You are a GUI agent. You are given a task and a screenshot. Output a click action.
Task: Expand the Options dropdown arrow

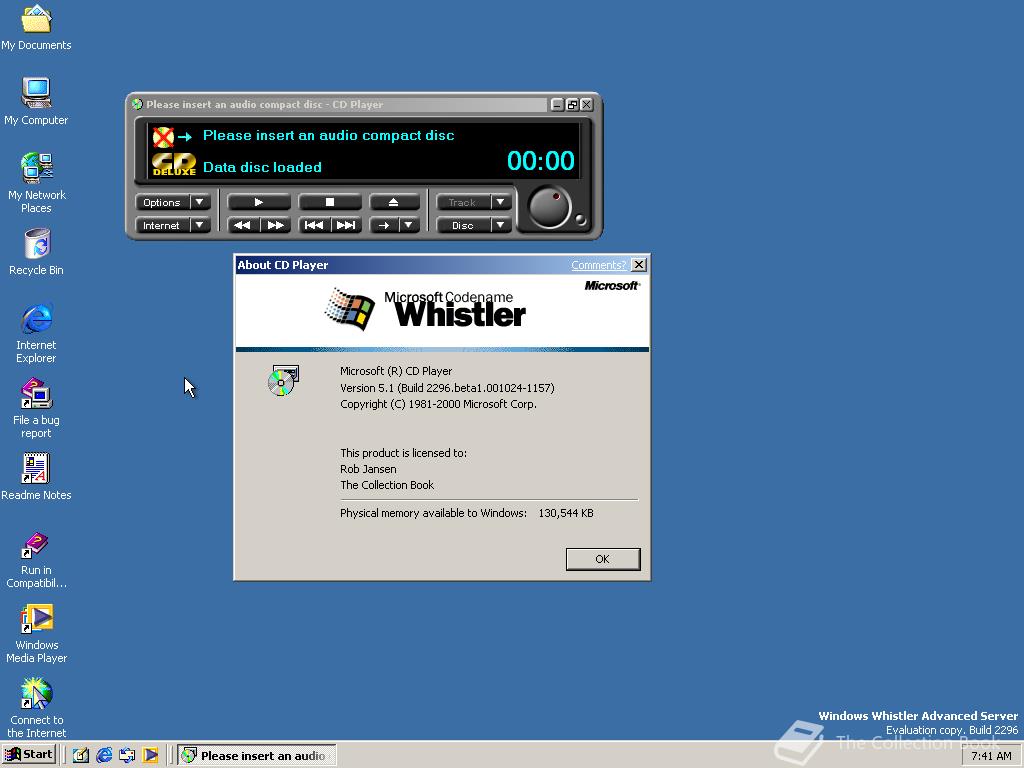(x=200, y=202)
